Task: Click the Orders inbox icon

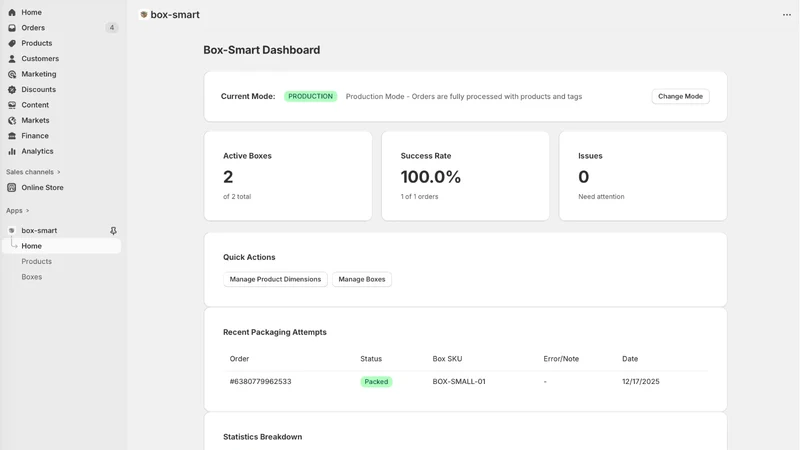Action: [12, 28]
